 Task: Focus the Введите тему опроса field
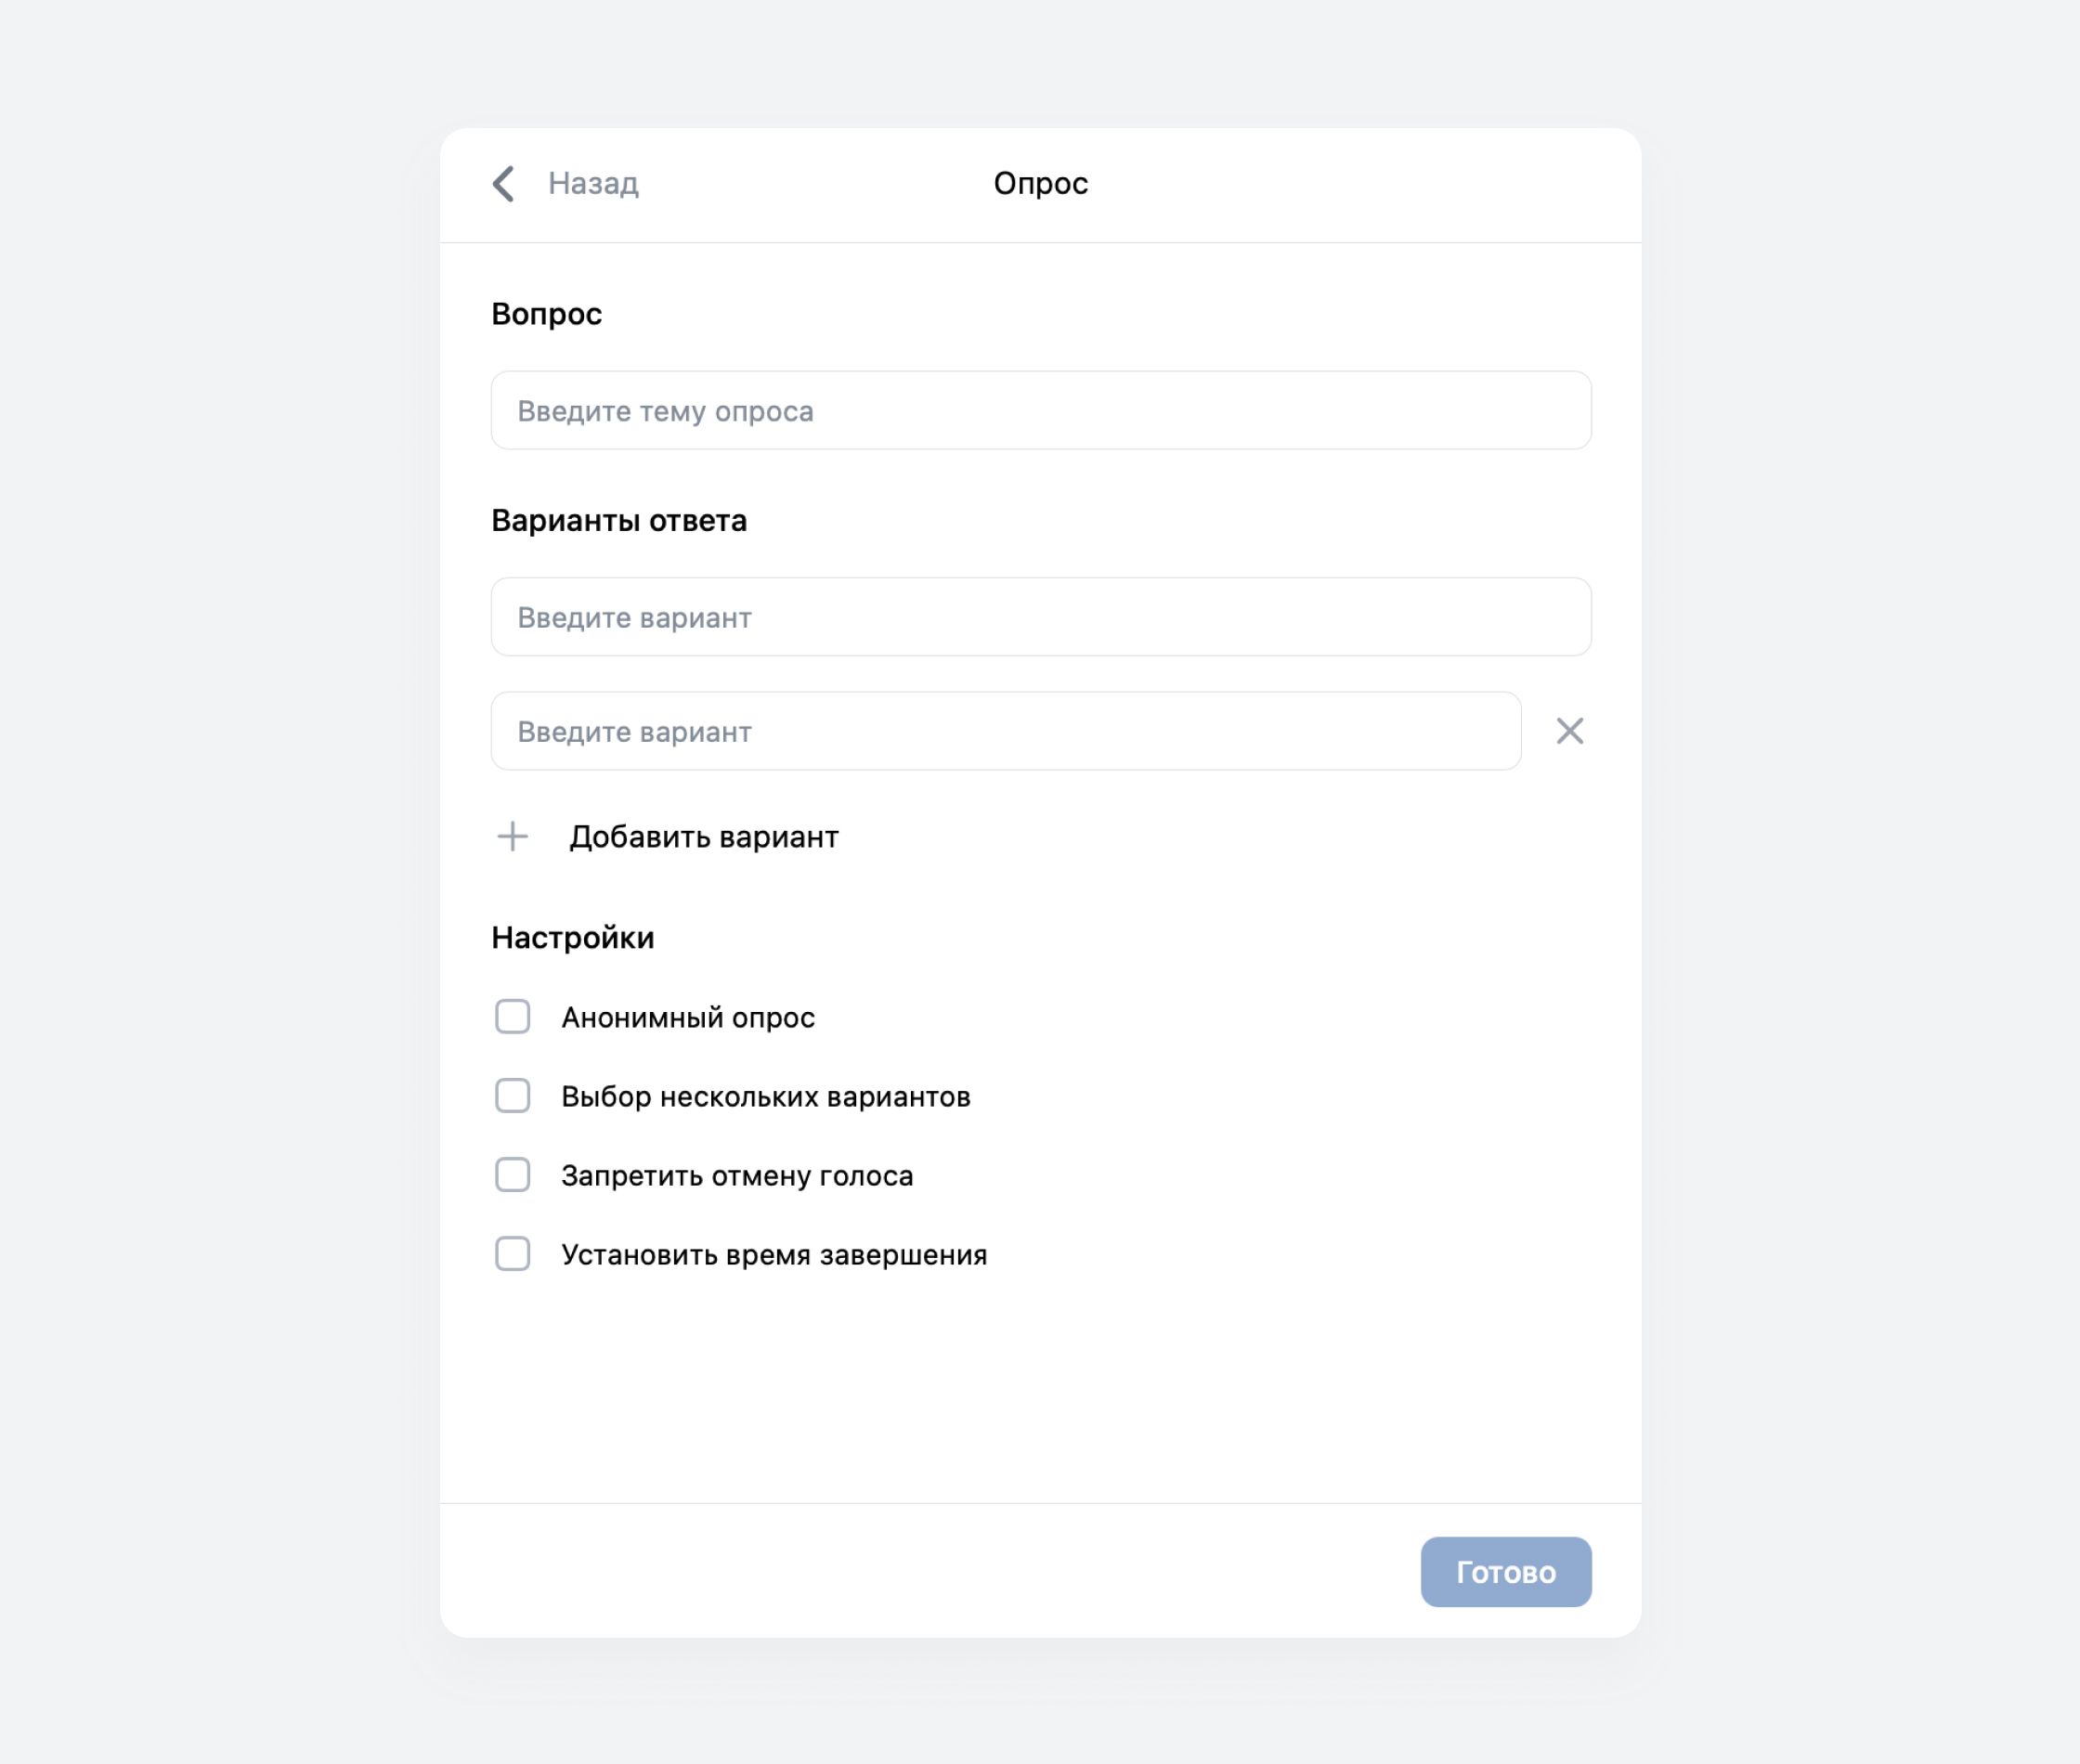[x=1040, y=410]
